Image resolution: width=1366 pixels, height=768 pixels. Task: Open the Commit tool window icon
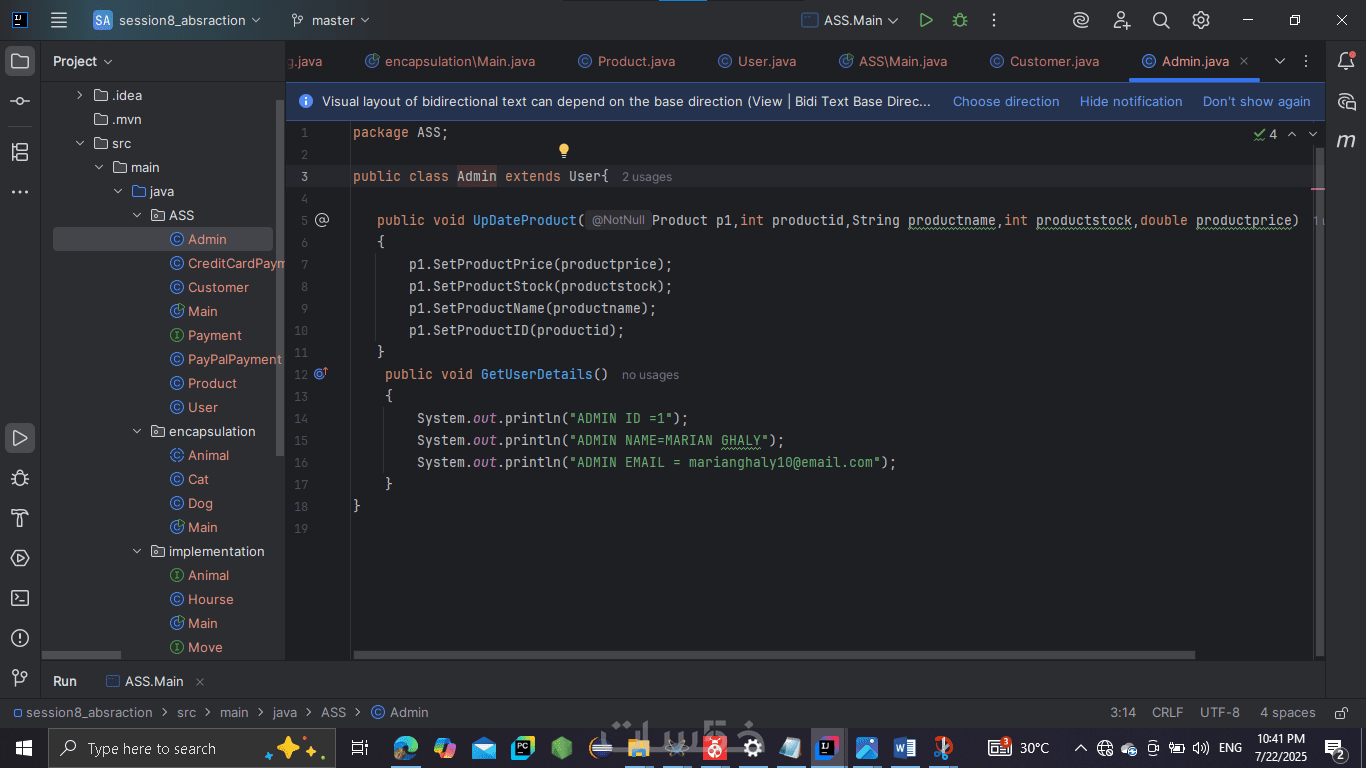(20, 102)
